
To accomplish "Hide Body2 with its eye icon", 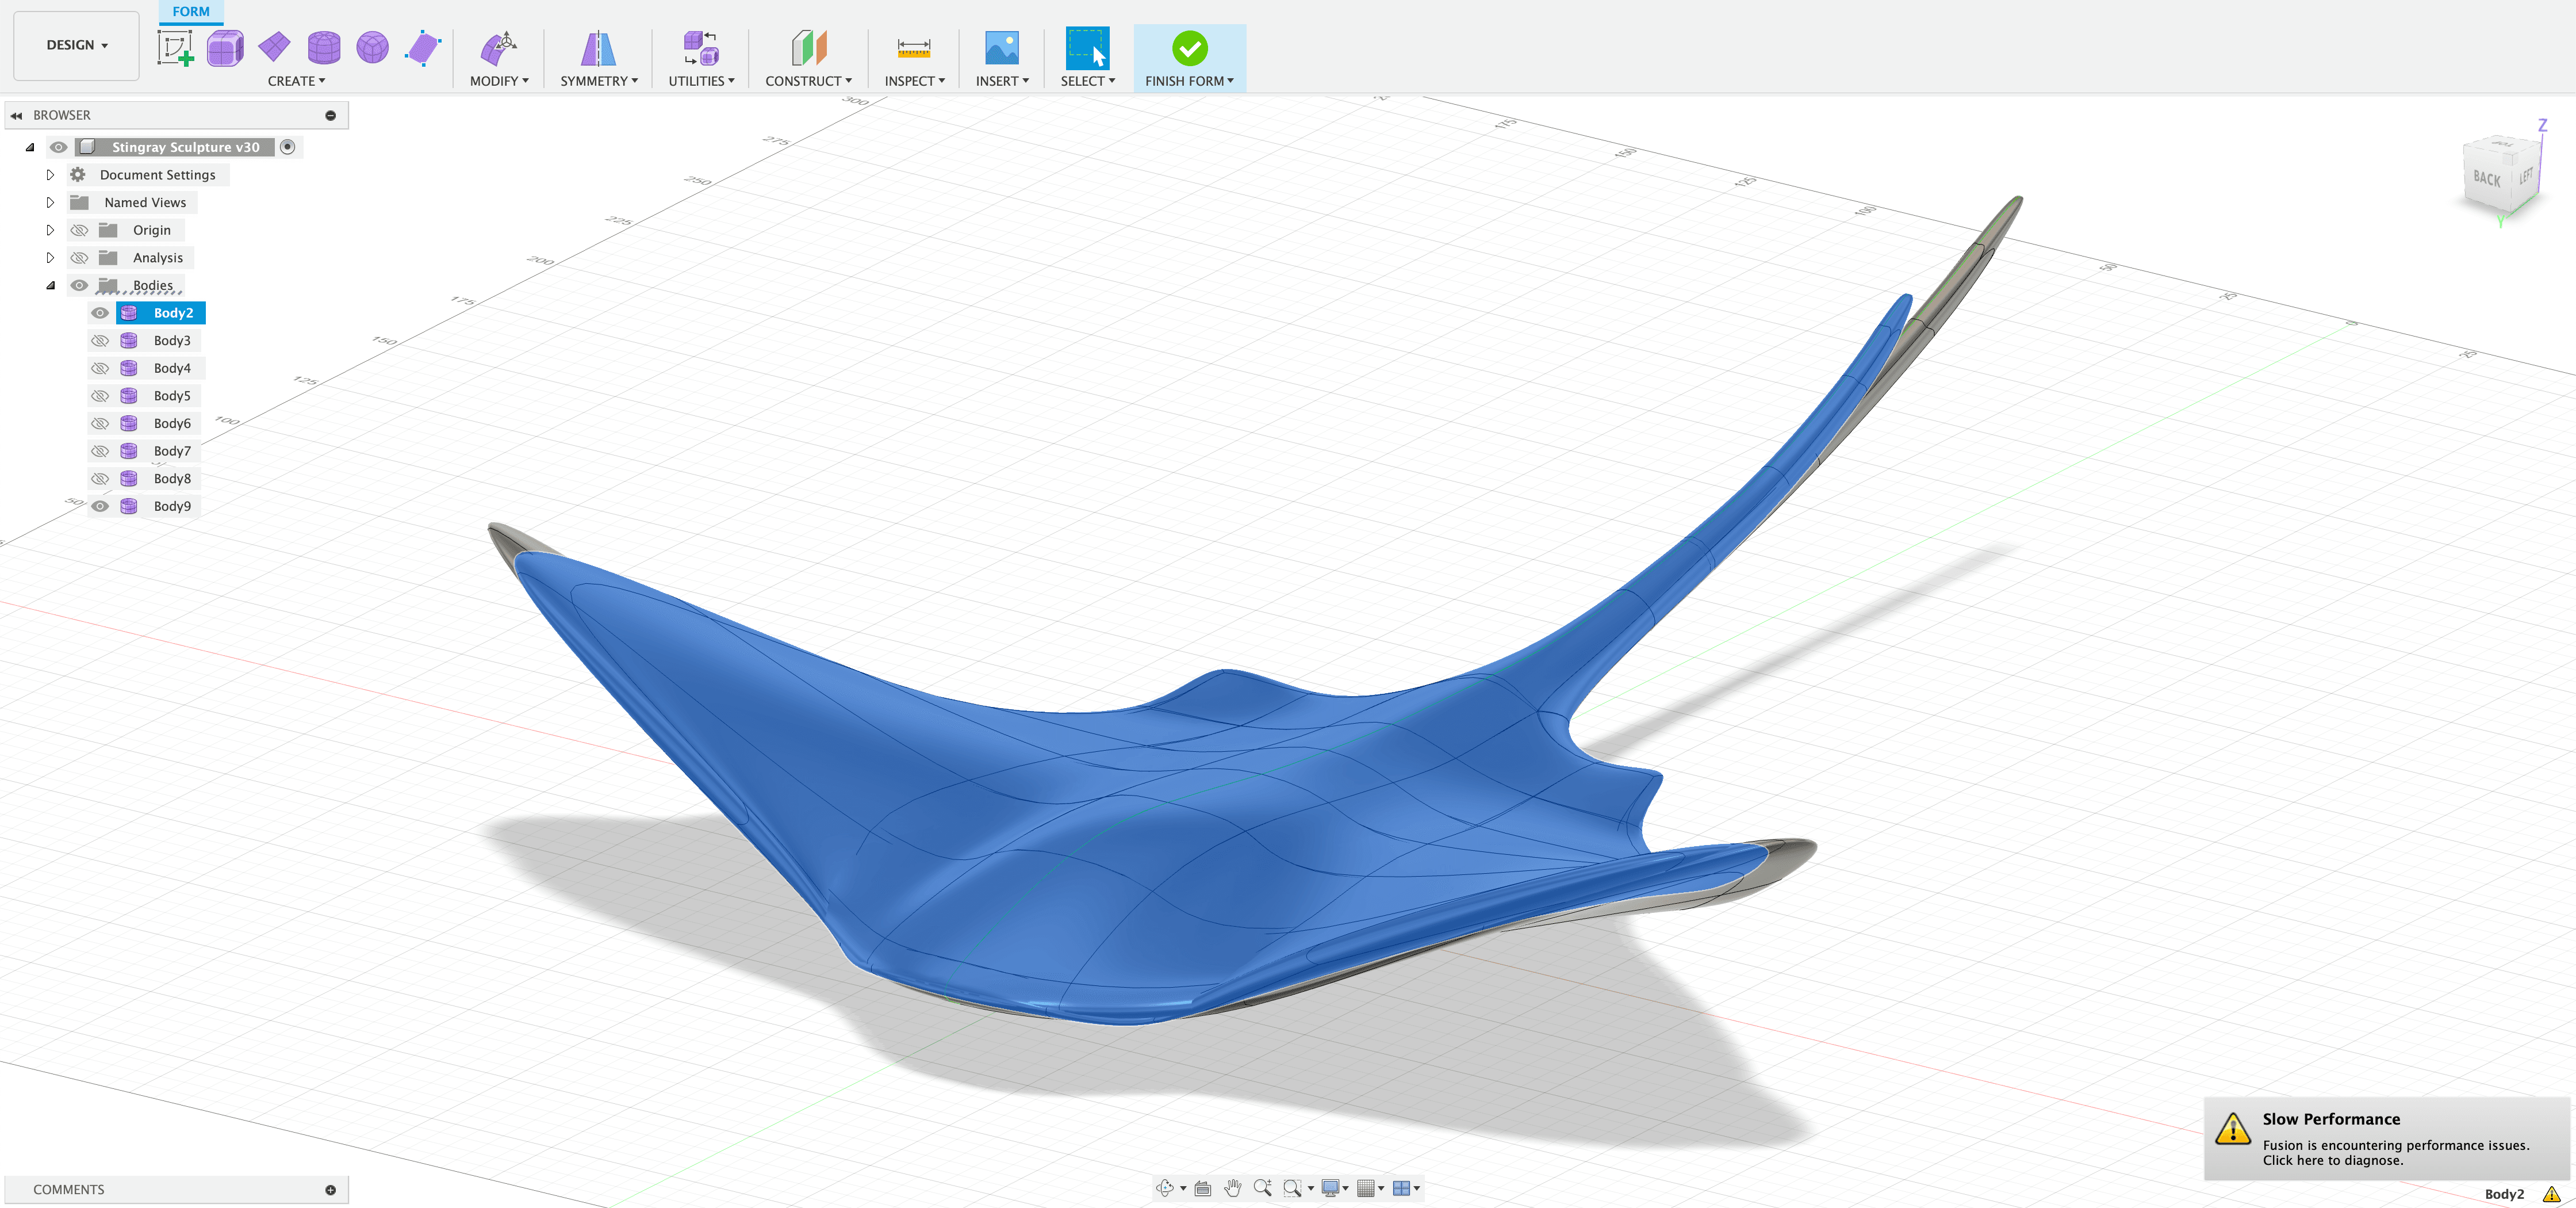I will 100,313.
